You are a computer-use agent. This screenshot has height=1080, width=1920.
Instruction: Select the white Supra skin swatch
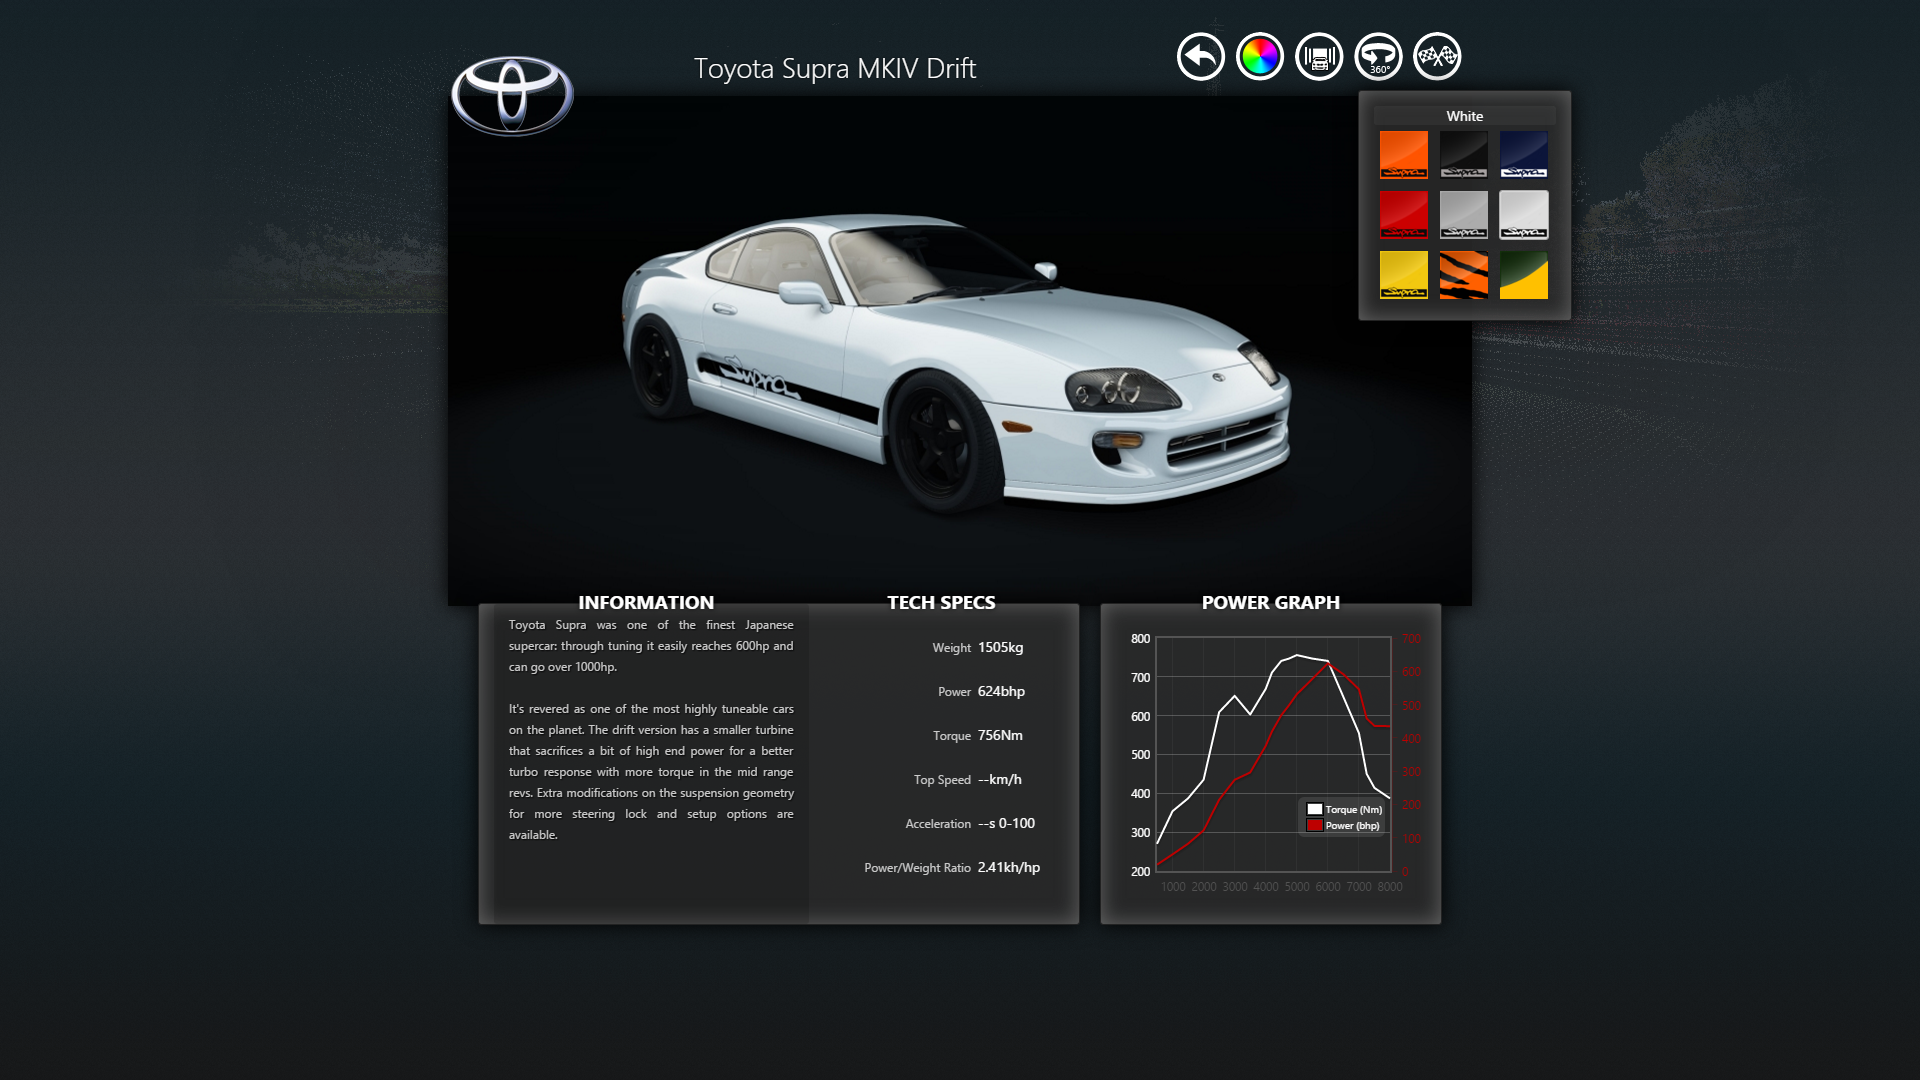point(1523,215)
